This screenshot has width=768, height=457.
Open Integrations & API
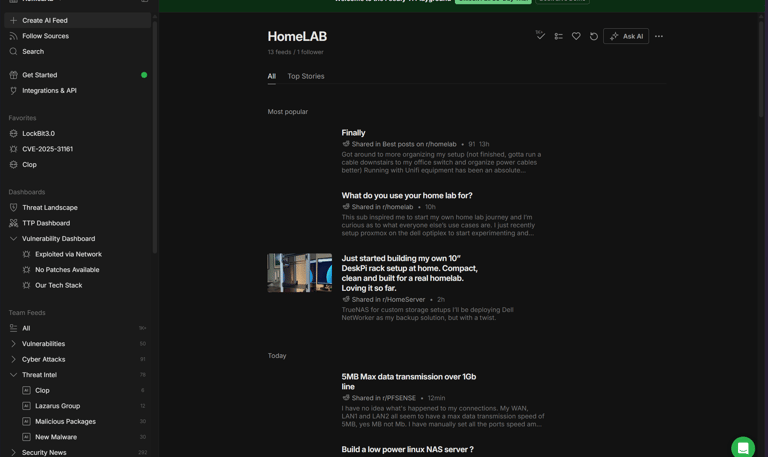pos(49,91)
